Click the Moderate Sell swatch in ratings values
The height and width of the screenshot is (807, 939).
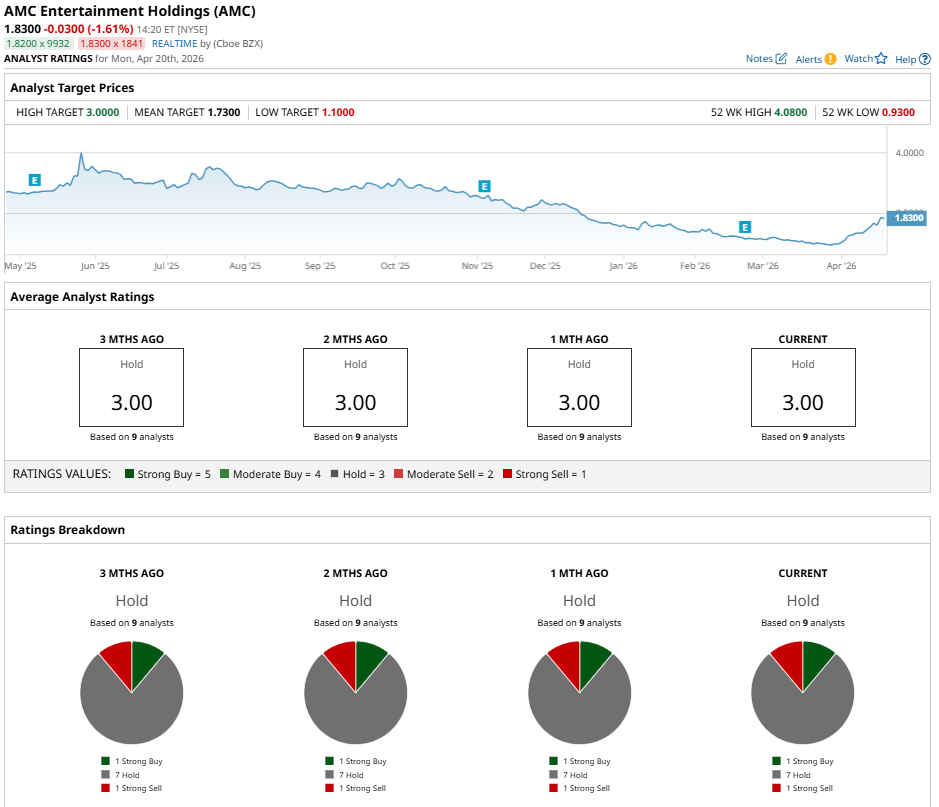(x=398, y=474)
